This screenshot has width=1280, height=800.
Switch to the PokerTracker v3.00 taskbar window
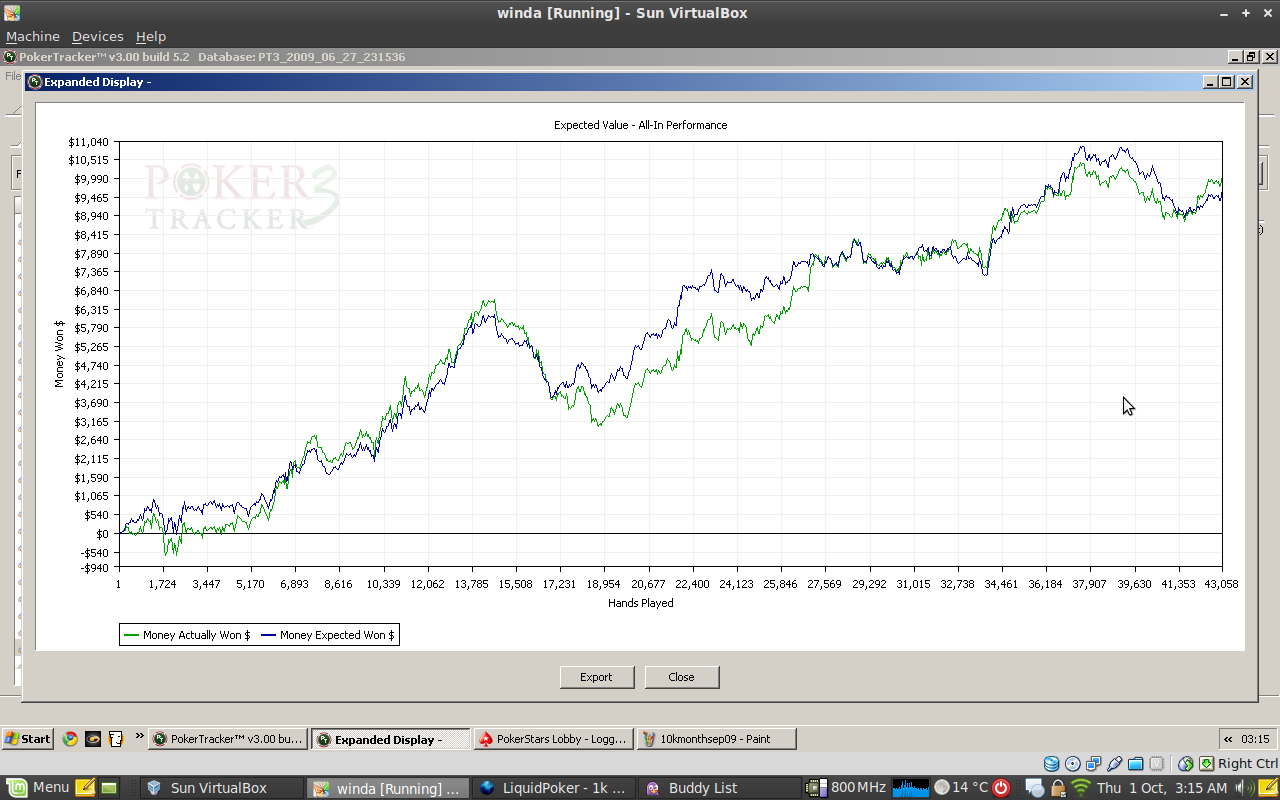coord(228,739)
